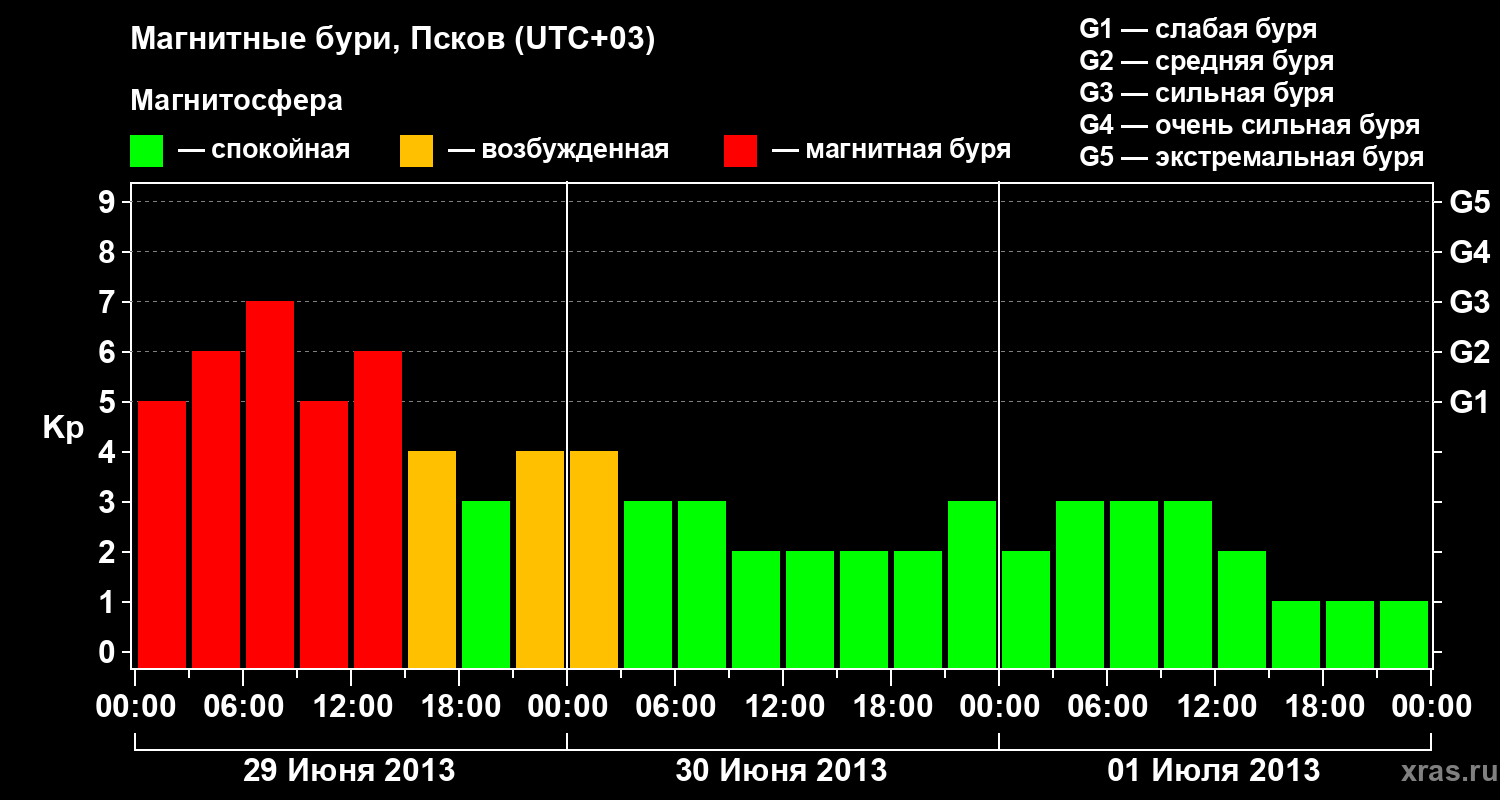1500x800 pixels.
Task: Click the tallest red bar reaching Kp 7
Action: [x=270, y=484]
